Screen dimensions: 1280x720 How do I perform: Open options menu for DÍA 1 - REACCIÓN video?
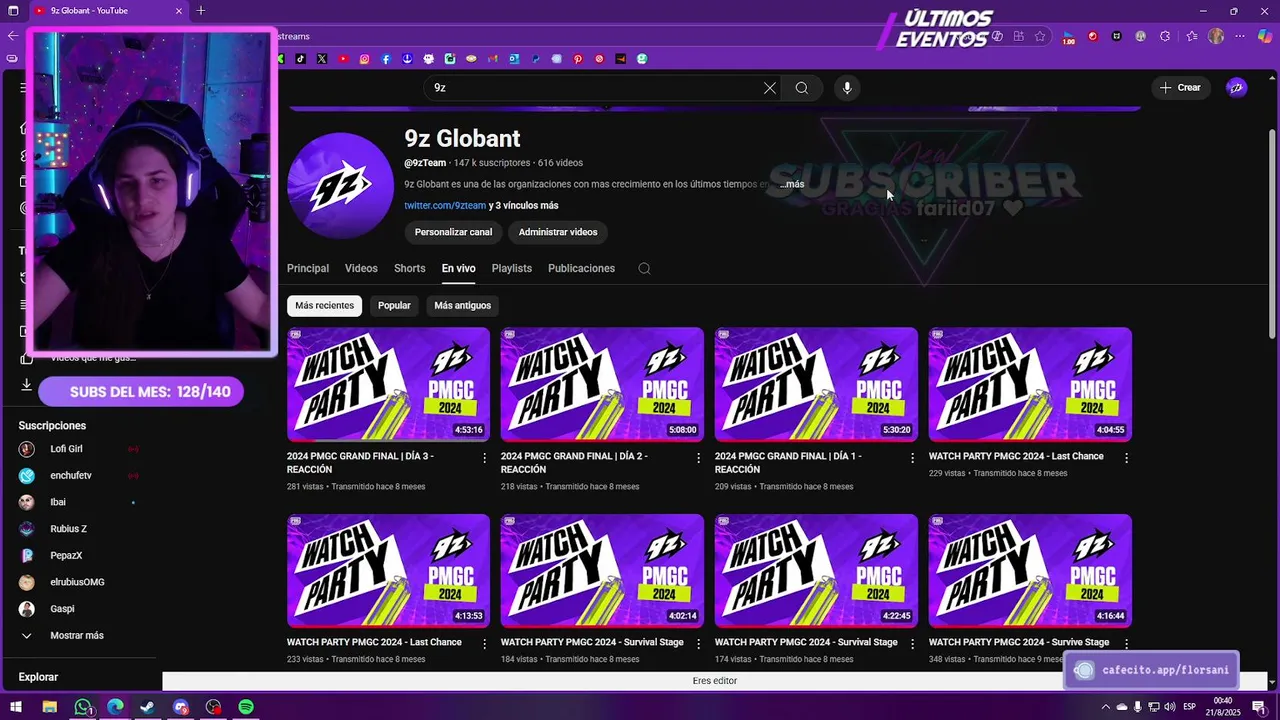point(912,458)
